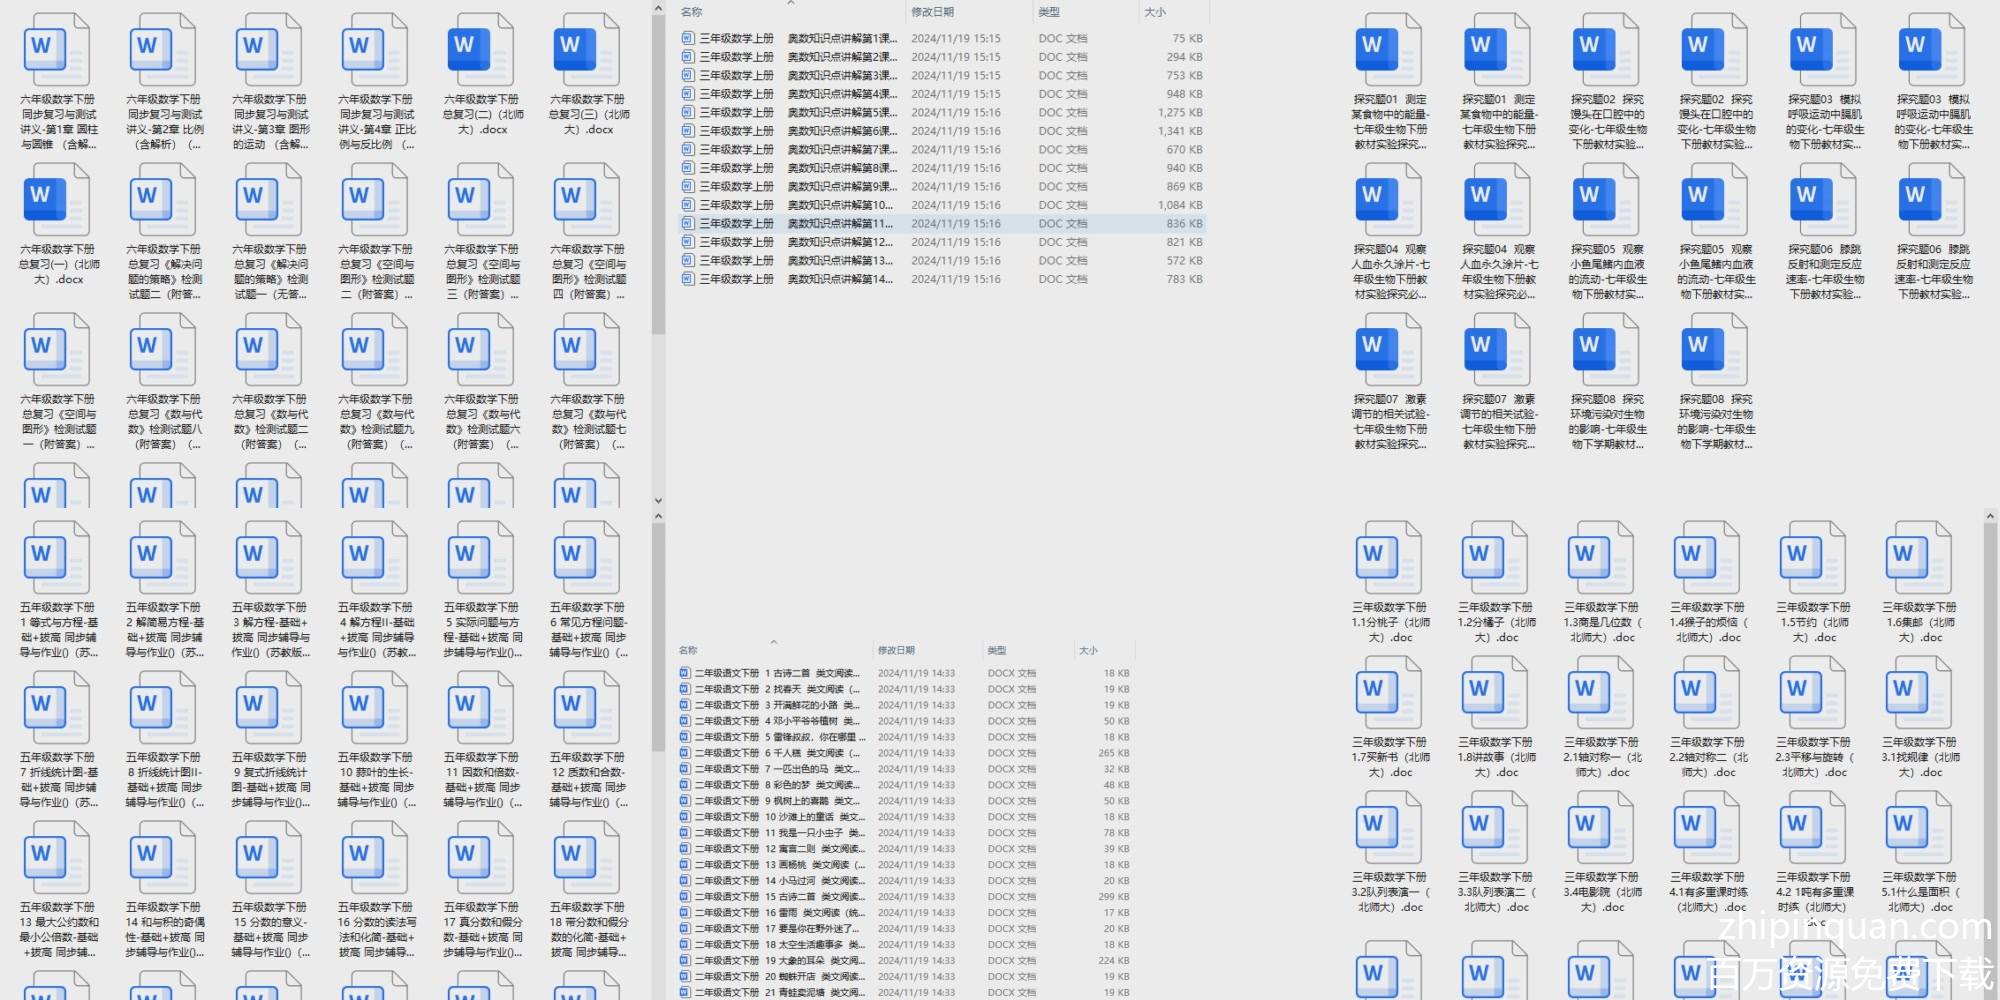Click small icon beside 奥数知识点讲解第5课 row
Screen dimensions: 2000x1000
pos(687,113)
